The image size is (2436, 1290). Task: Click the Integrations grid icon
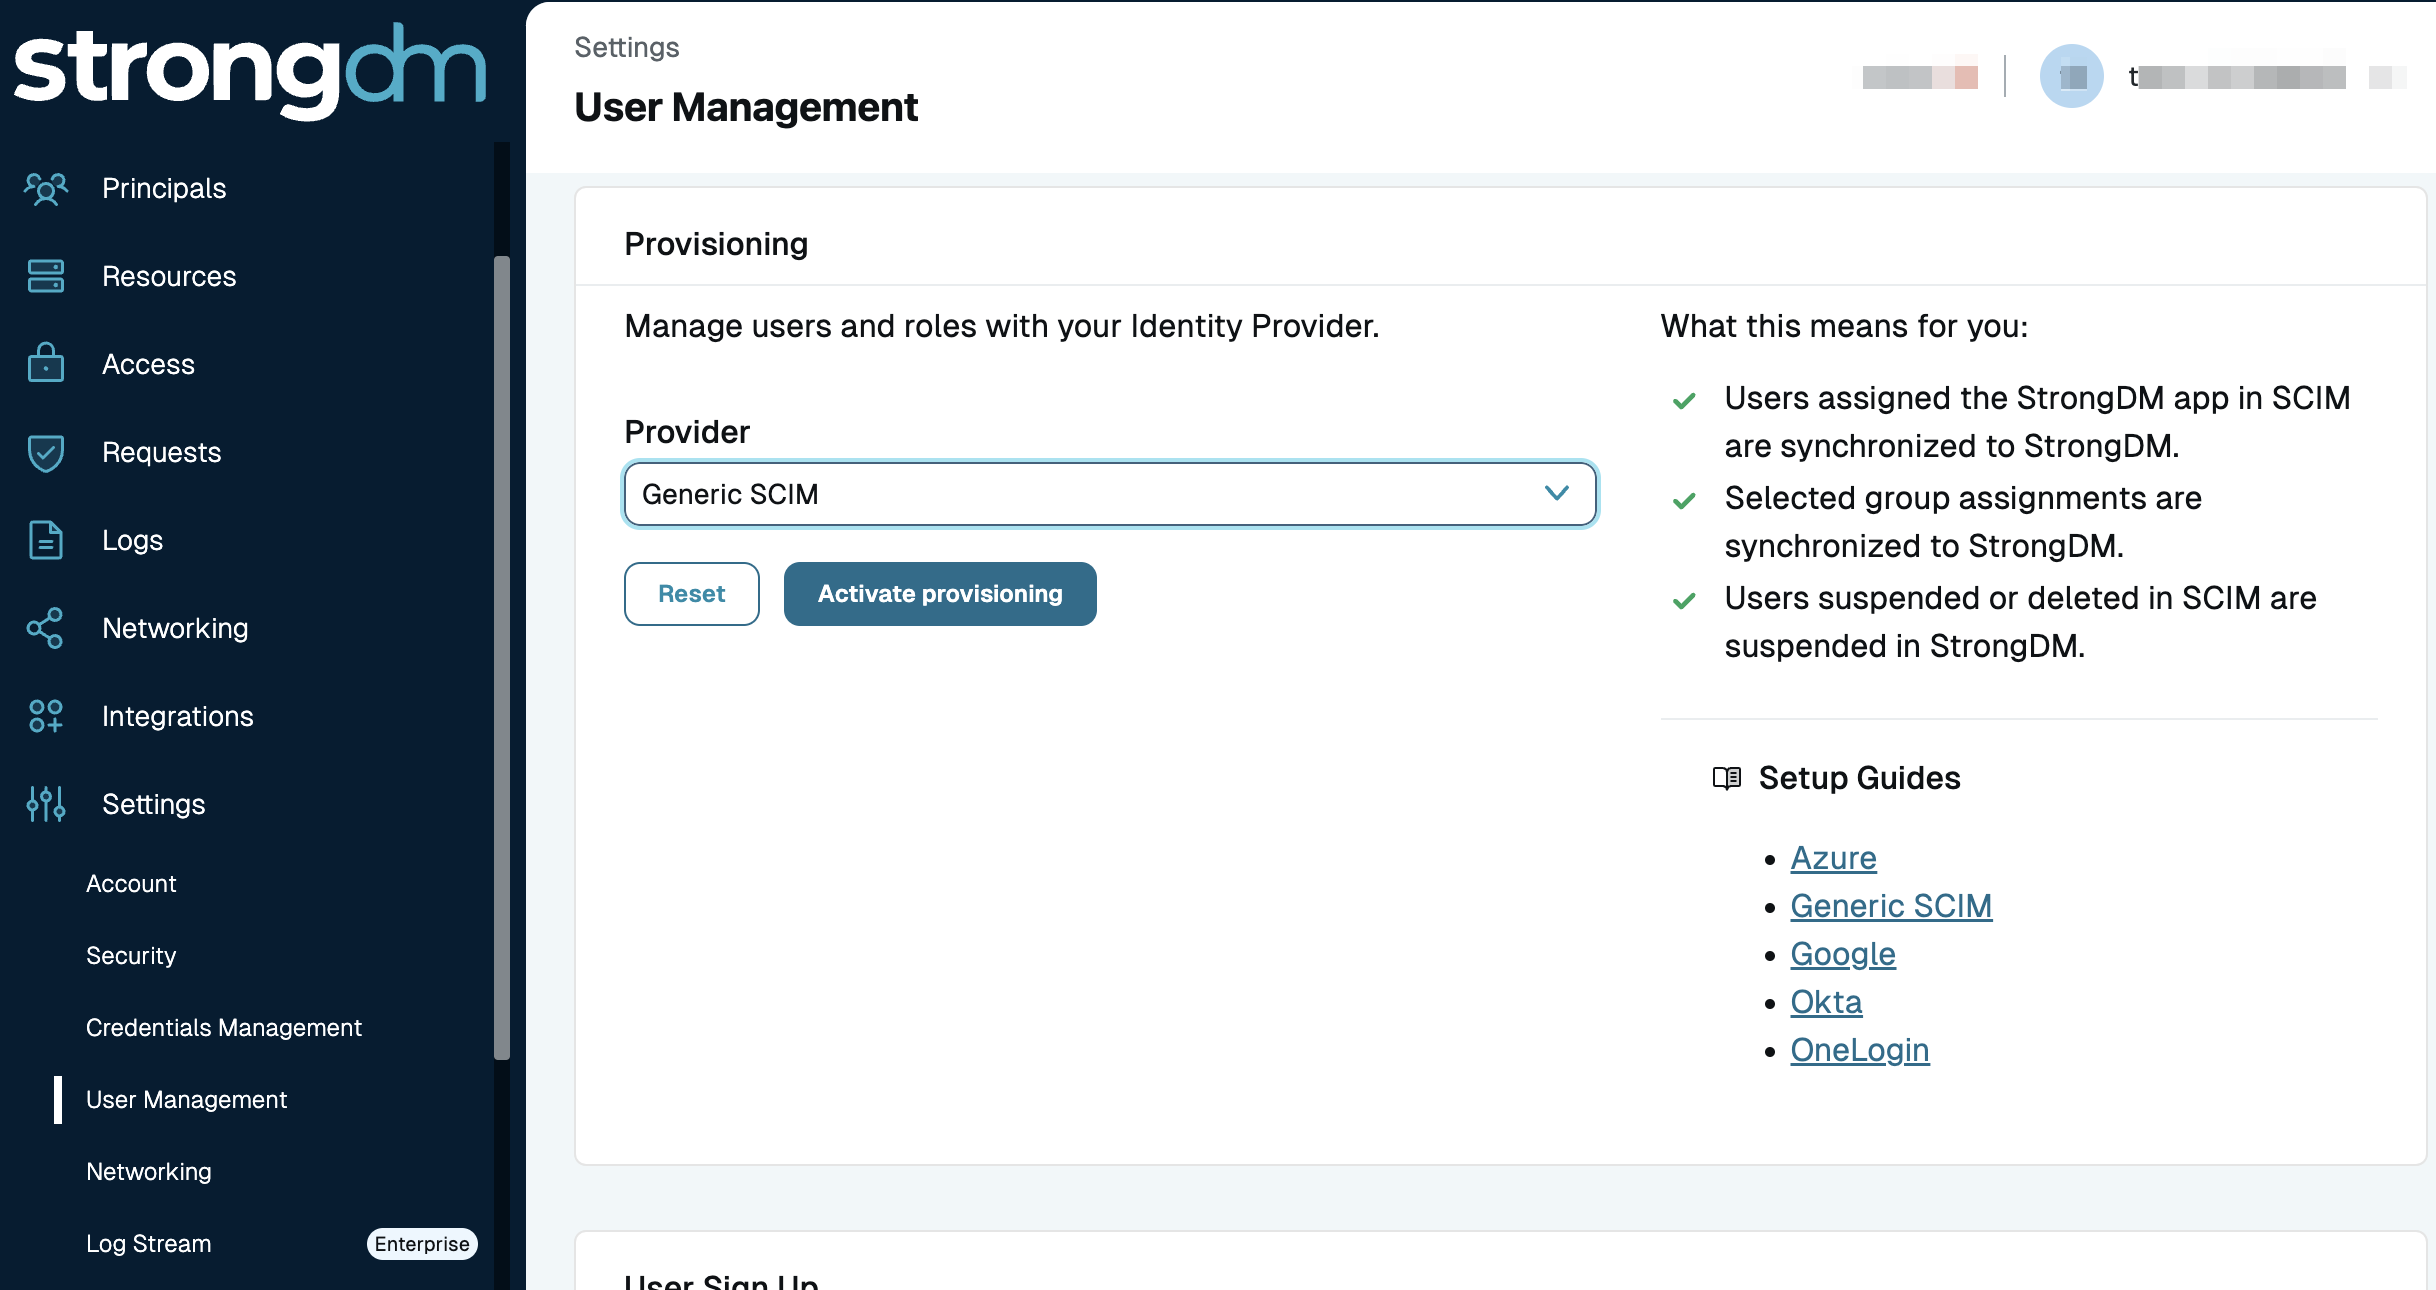coord(45,716)
